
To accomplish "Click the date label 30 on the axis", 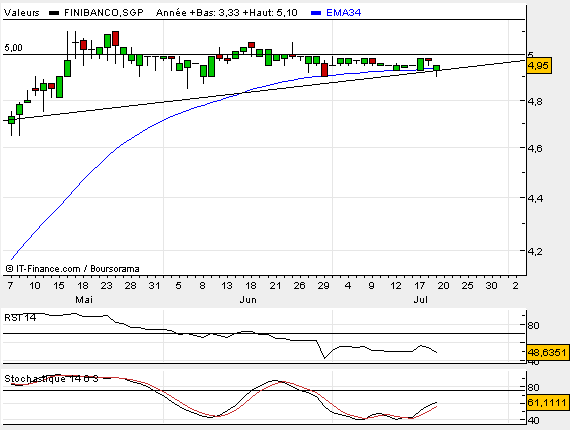I will click(491, 286).
